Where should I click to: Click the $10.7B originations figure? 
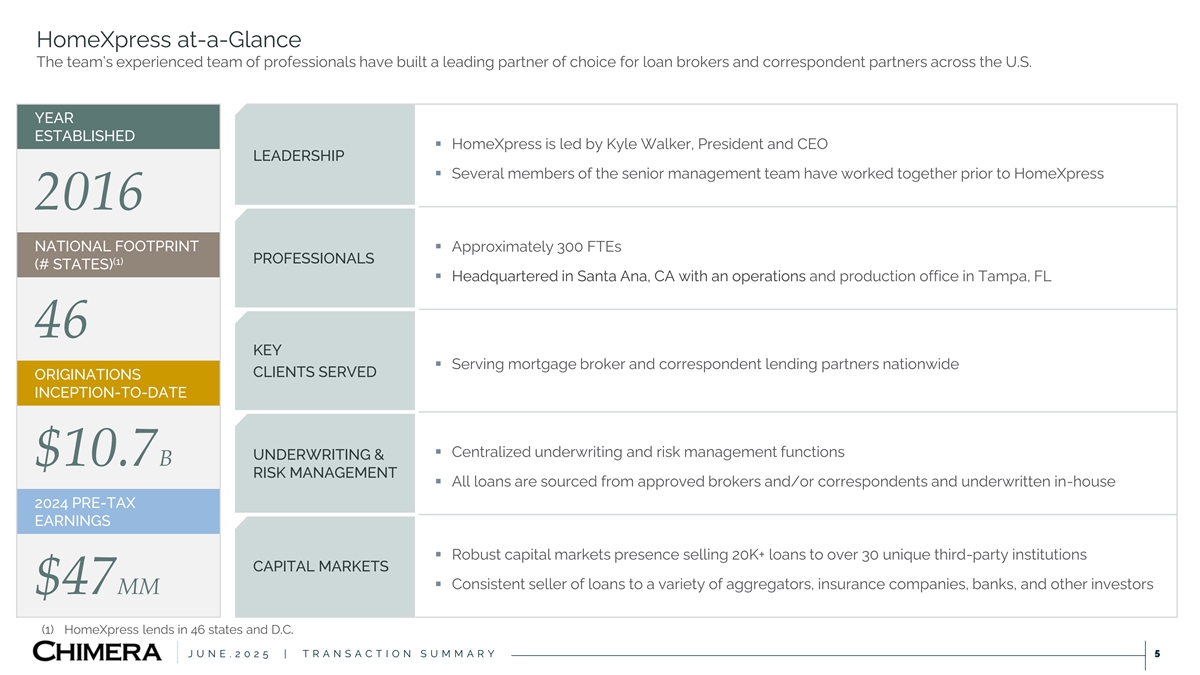[x=104, y=449]
